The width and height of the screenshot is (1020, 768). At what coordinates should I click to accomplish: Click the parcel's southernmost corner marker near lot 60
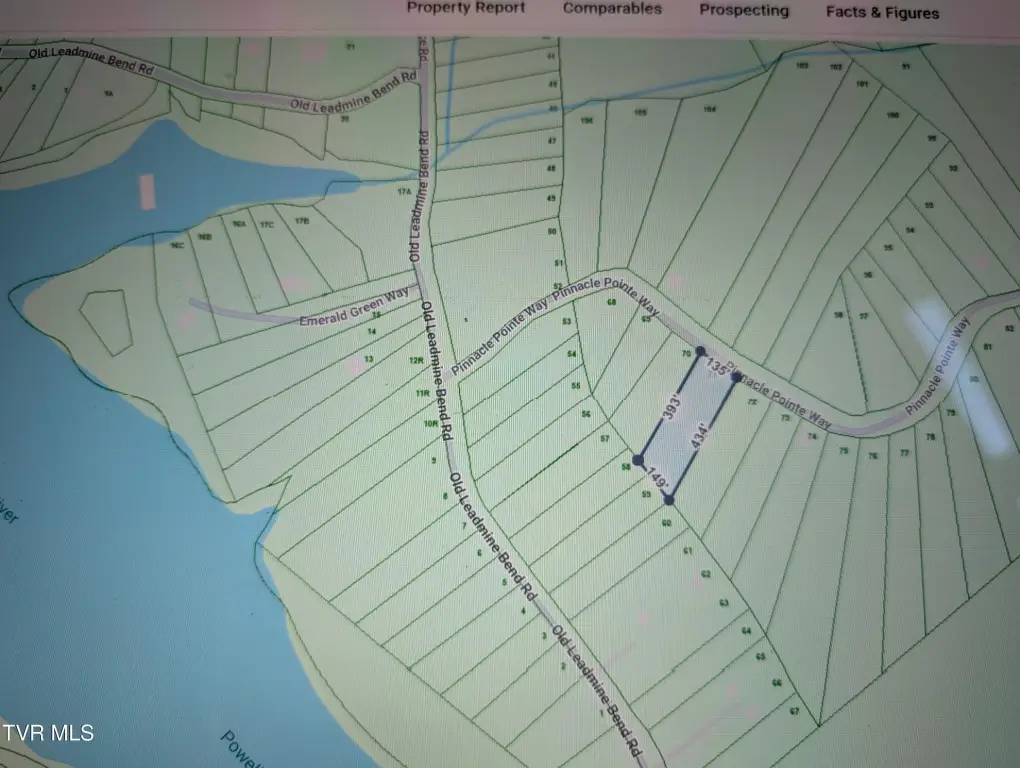[x=669, y=499]
